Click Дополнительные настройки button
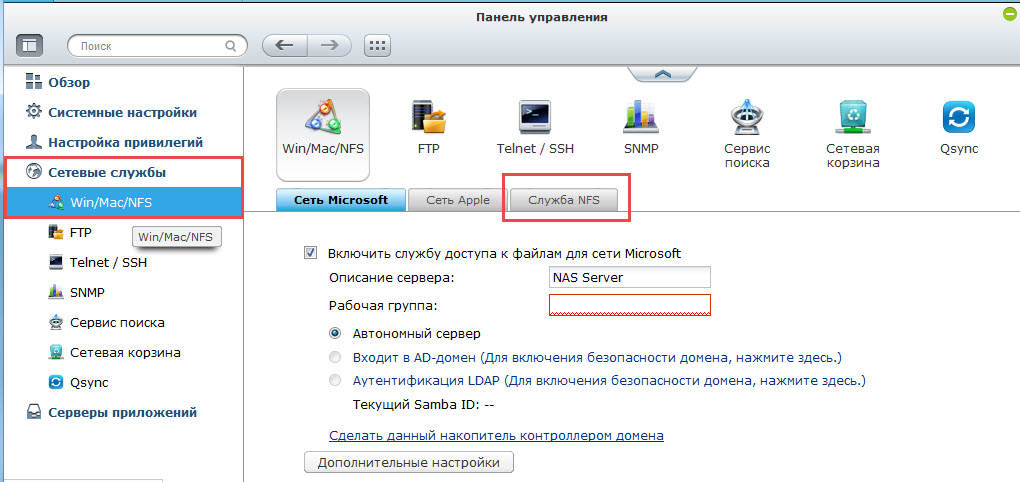This screenshot has width=1020, height=482. 409,462
